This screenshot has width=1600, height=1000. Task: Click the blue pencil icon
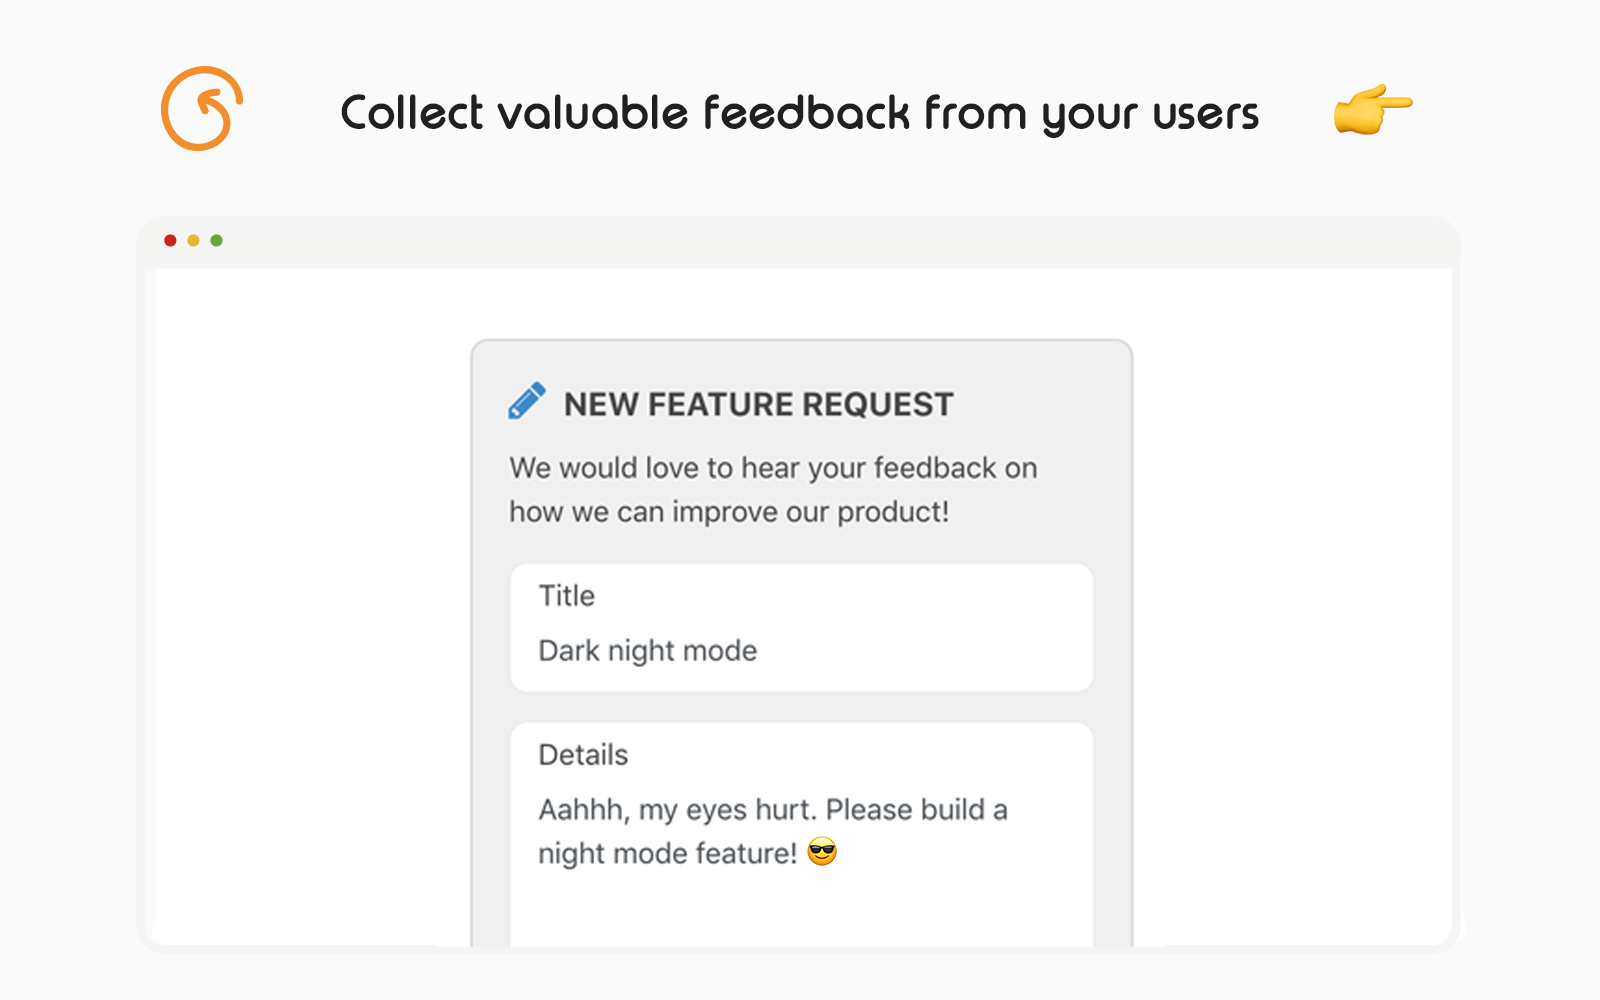tap(527, 400)
